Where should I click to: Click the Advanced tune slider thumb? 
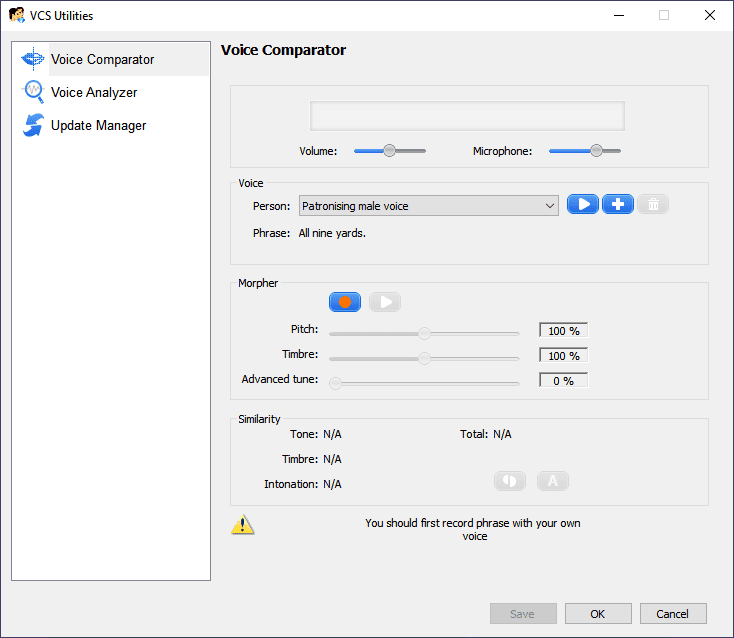coord(336,382)
